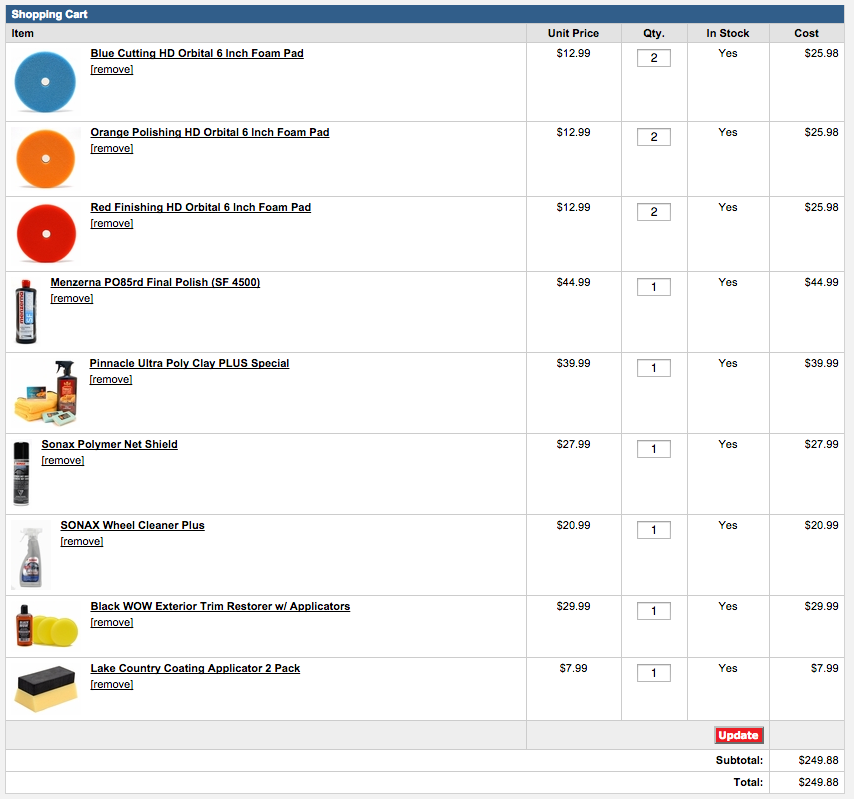The height and width of the screenshot is (799, 854).
Task: Select In Stock Yes for Red Finishing Pad
Action: (x=728, y=208)
